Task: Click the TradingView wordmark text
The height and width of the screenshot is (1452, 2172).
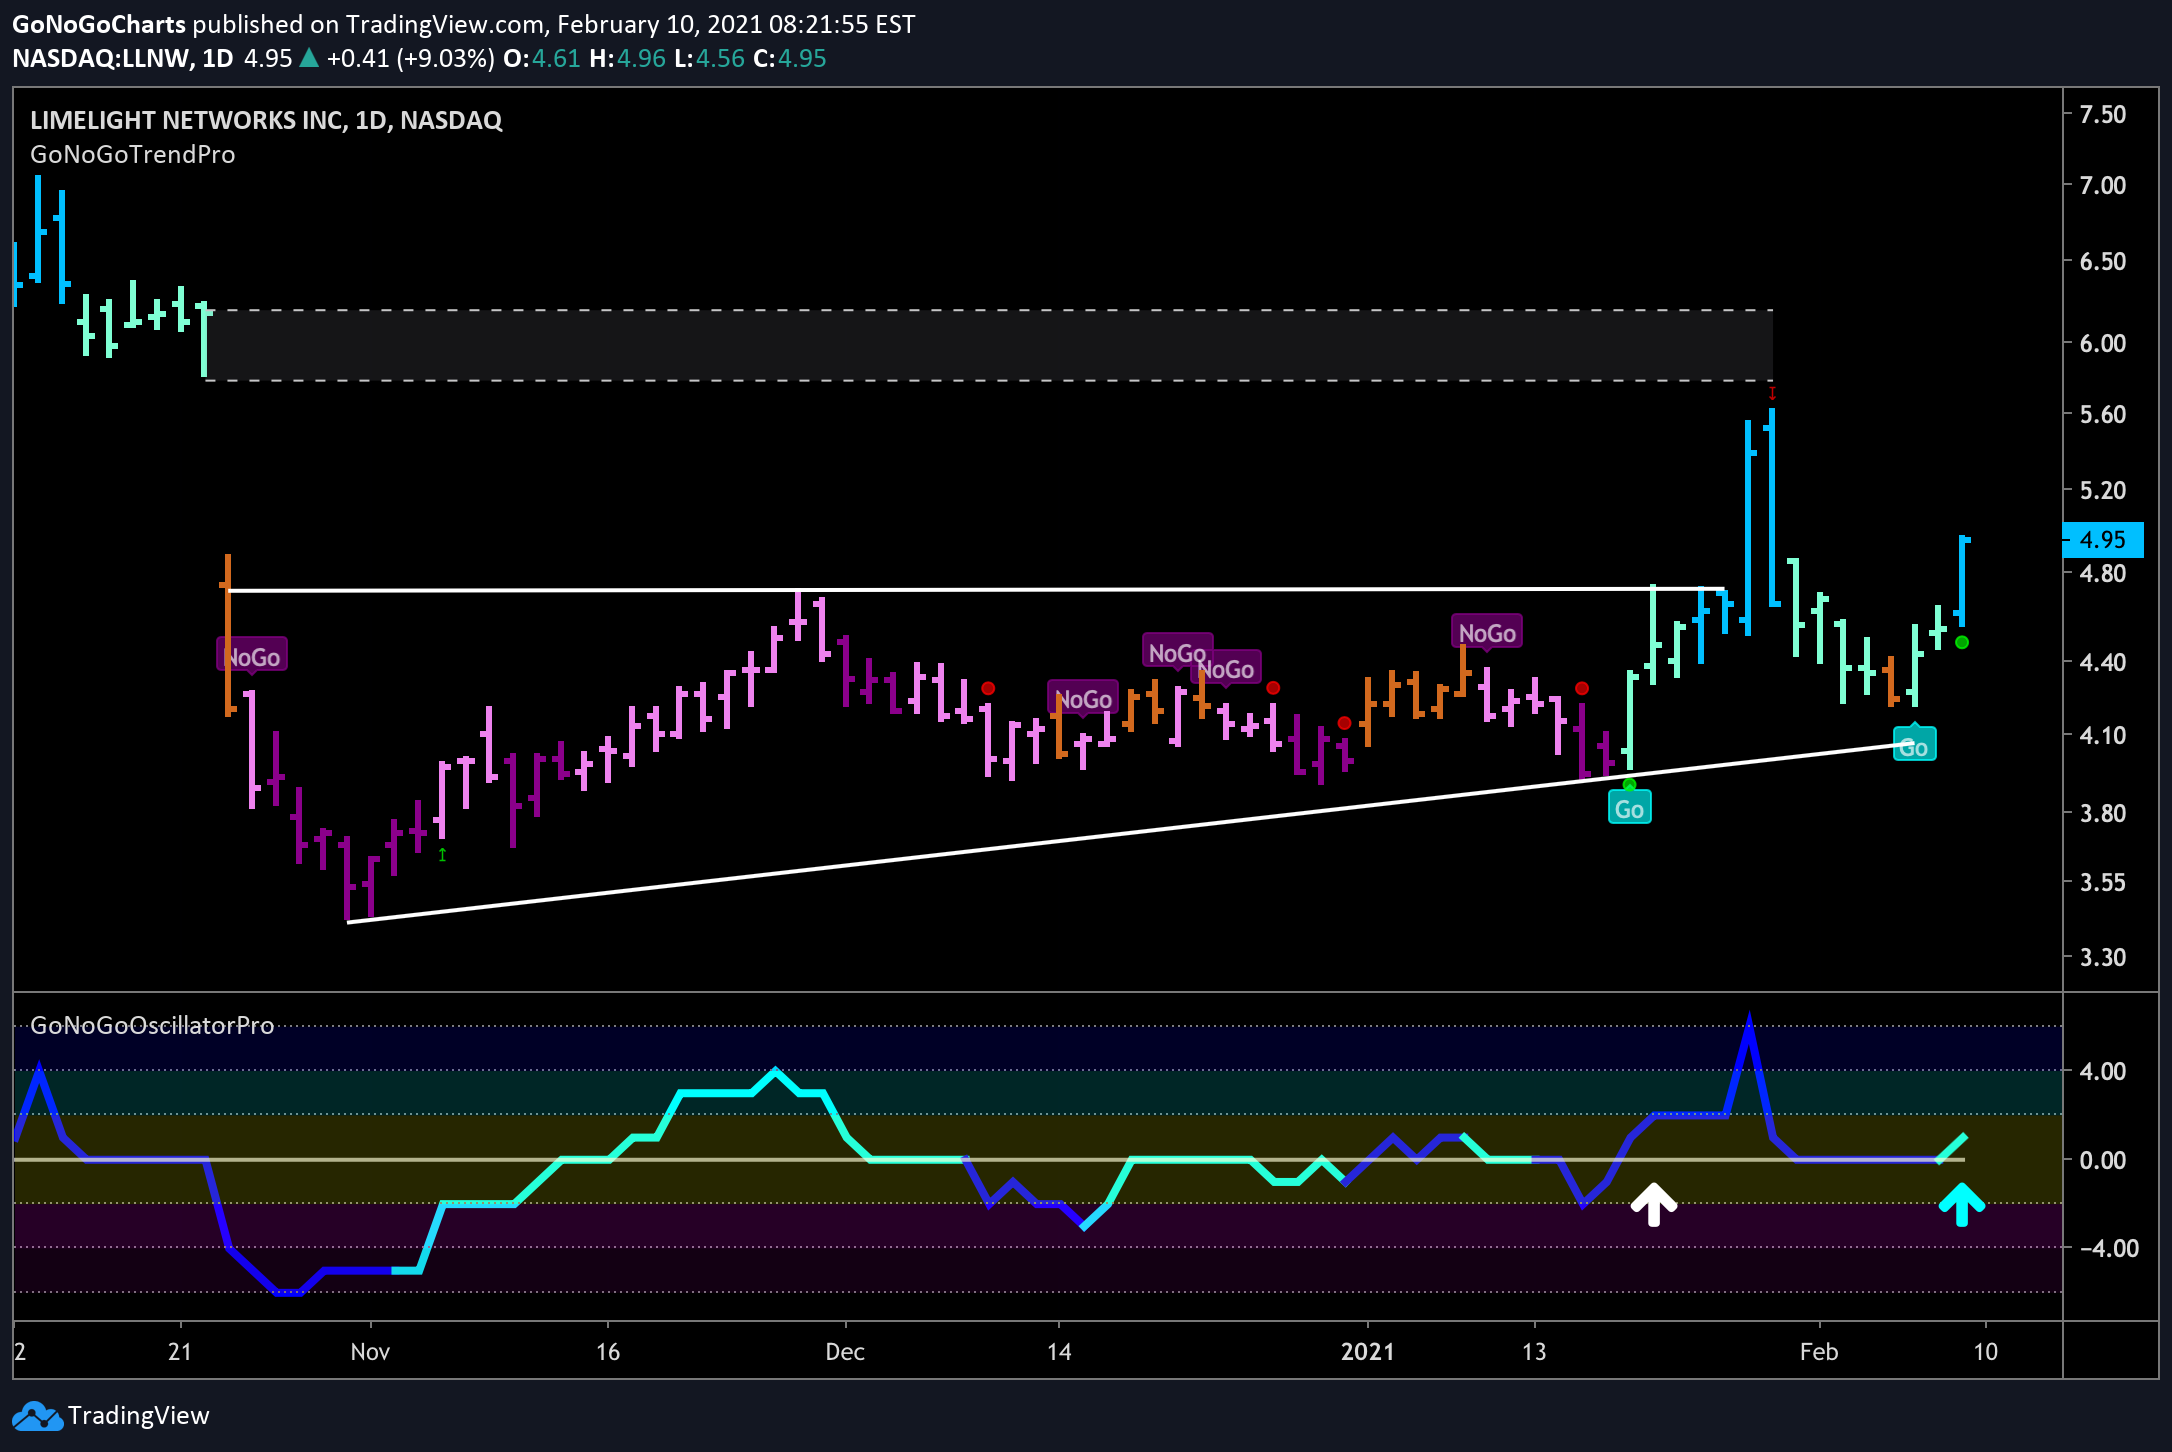Action: click(x=139, y=1416)
